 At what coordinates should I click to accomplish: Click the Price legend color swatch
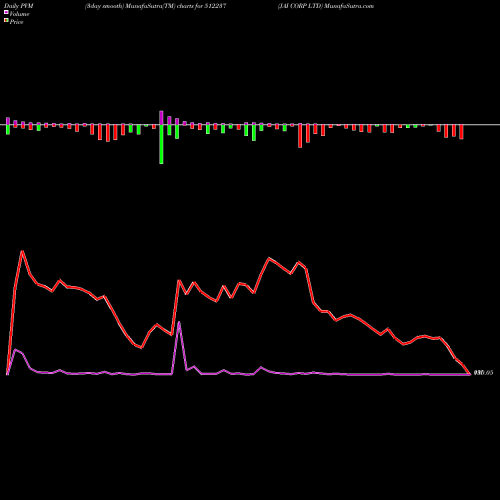6,21
